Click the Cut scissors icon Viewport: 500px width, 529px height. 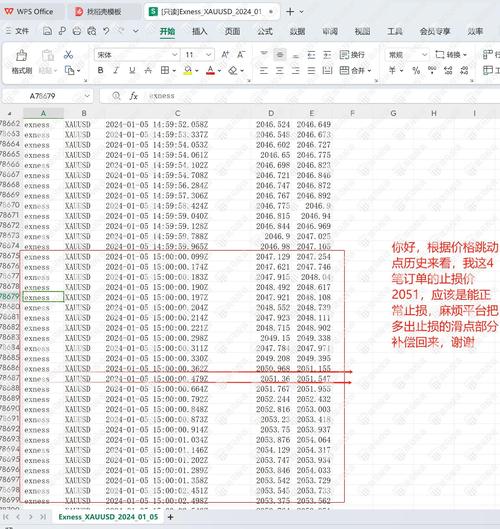coord(68,55)
